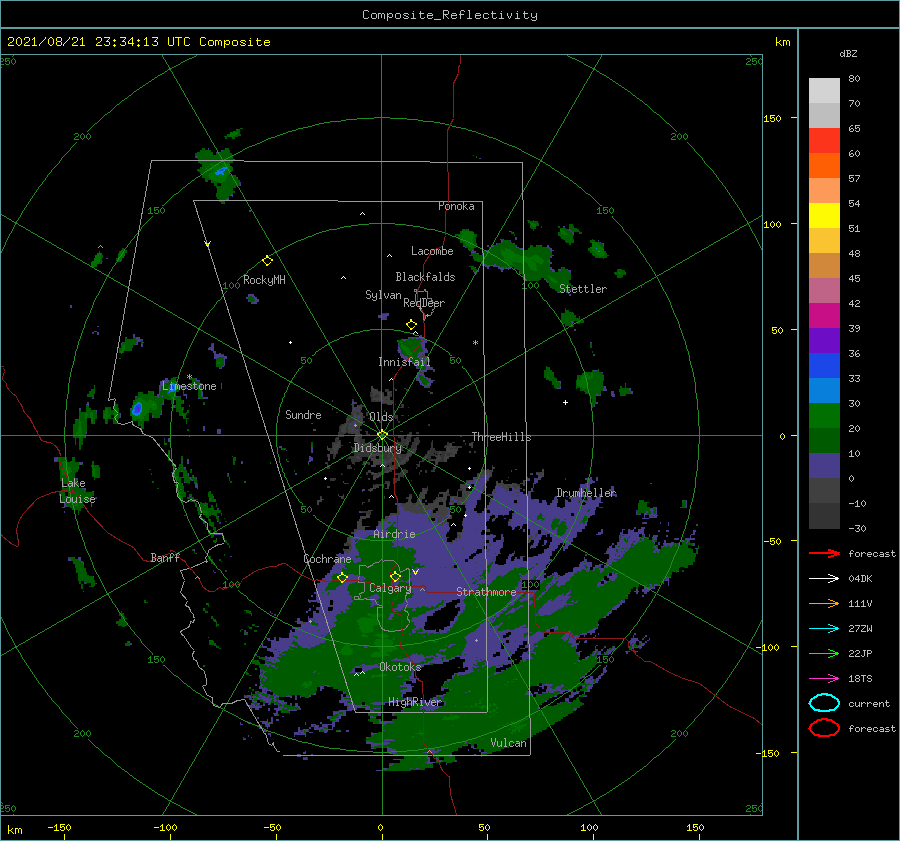Click the 'Strathmore' town label
900x841 pixels.
click(x=486, y=592)
